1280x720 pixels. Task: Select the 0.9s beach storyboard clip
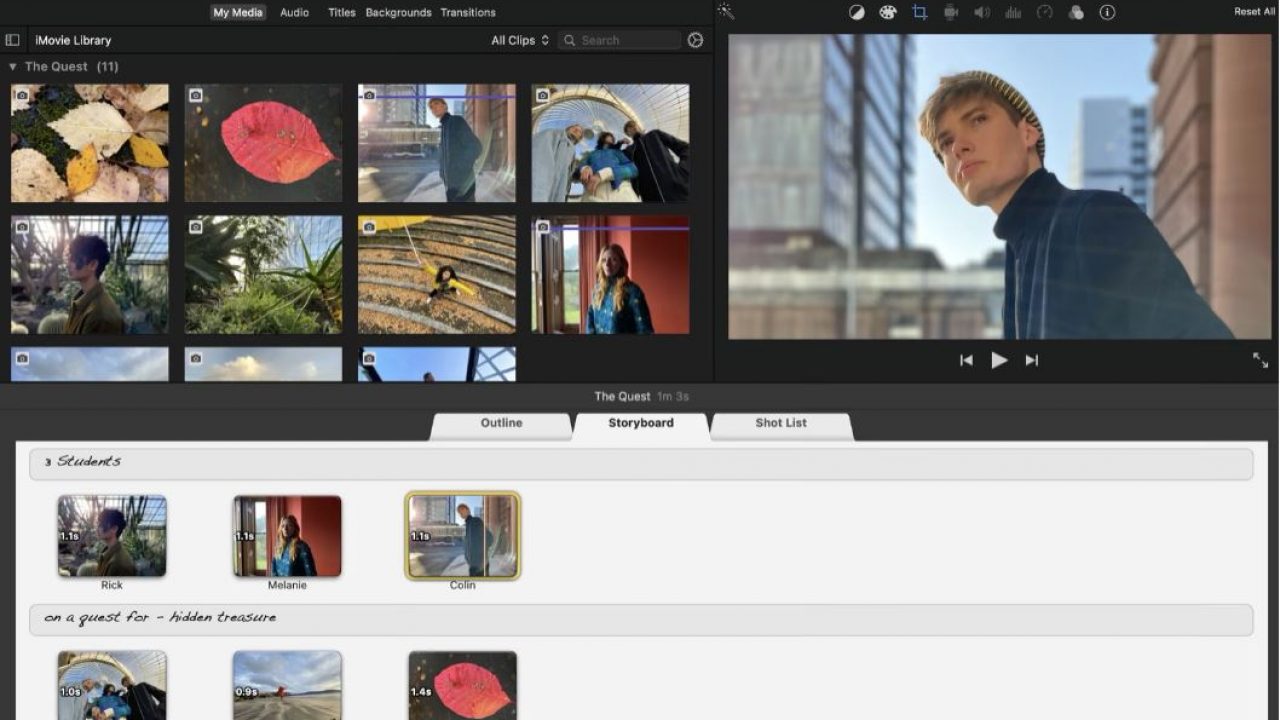(287, 686)
